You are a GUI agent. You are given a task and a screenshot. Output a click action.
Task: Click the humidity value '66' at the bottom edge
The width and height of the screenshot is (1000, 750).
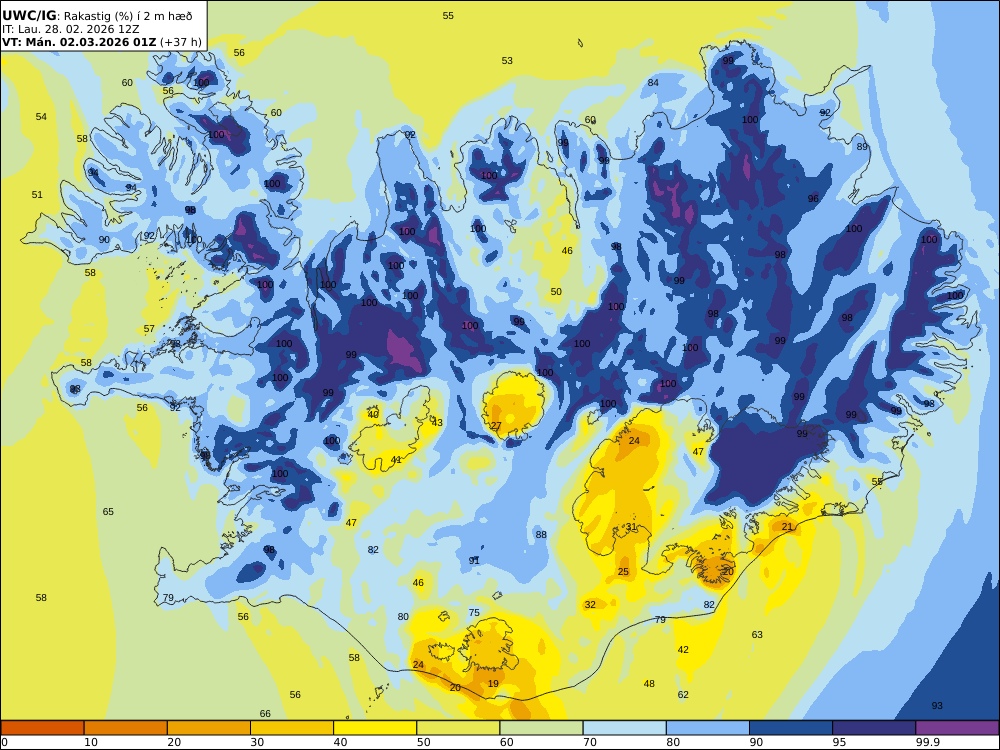click(x=265, y=714)
